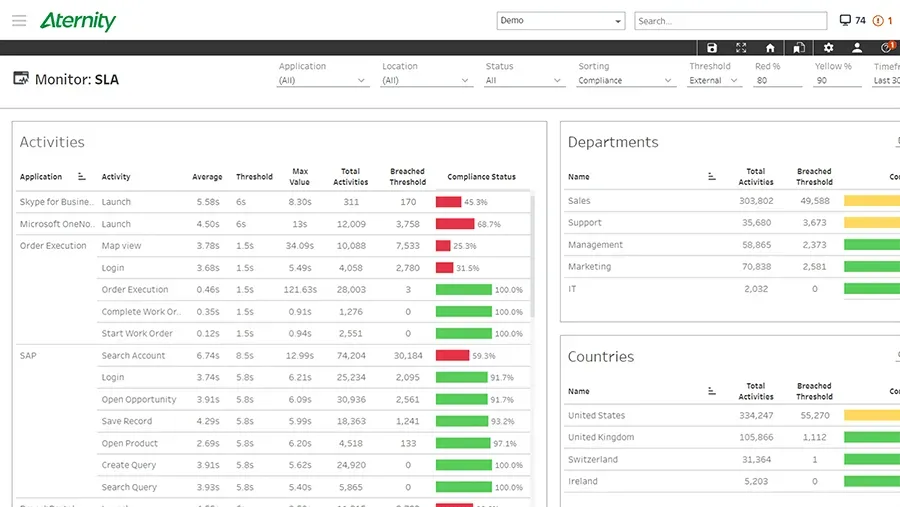Expand the Location filter dropdown
This screenshot has width=900, height=507.
tap(425, 80)
